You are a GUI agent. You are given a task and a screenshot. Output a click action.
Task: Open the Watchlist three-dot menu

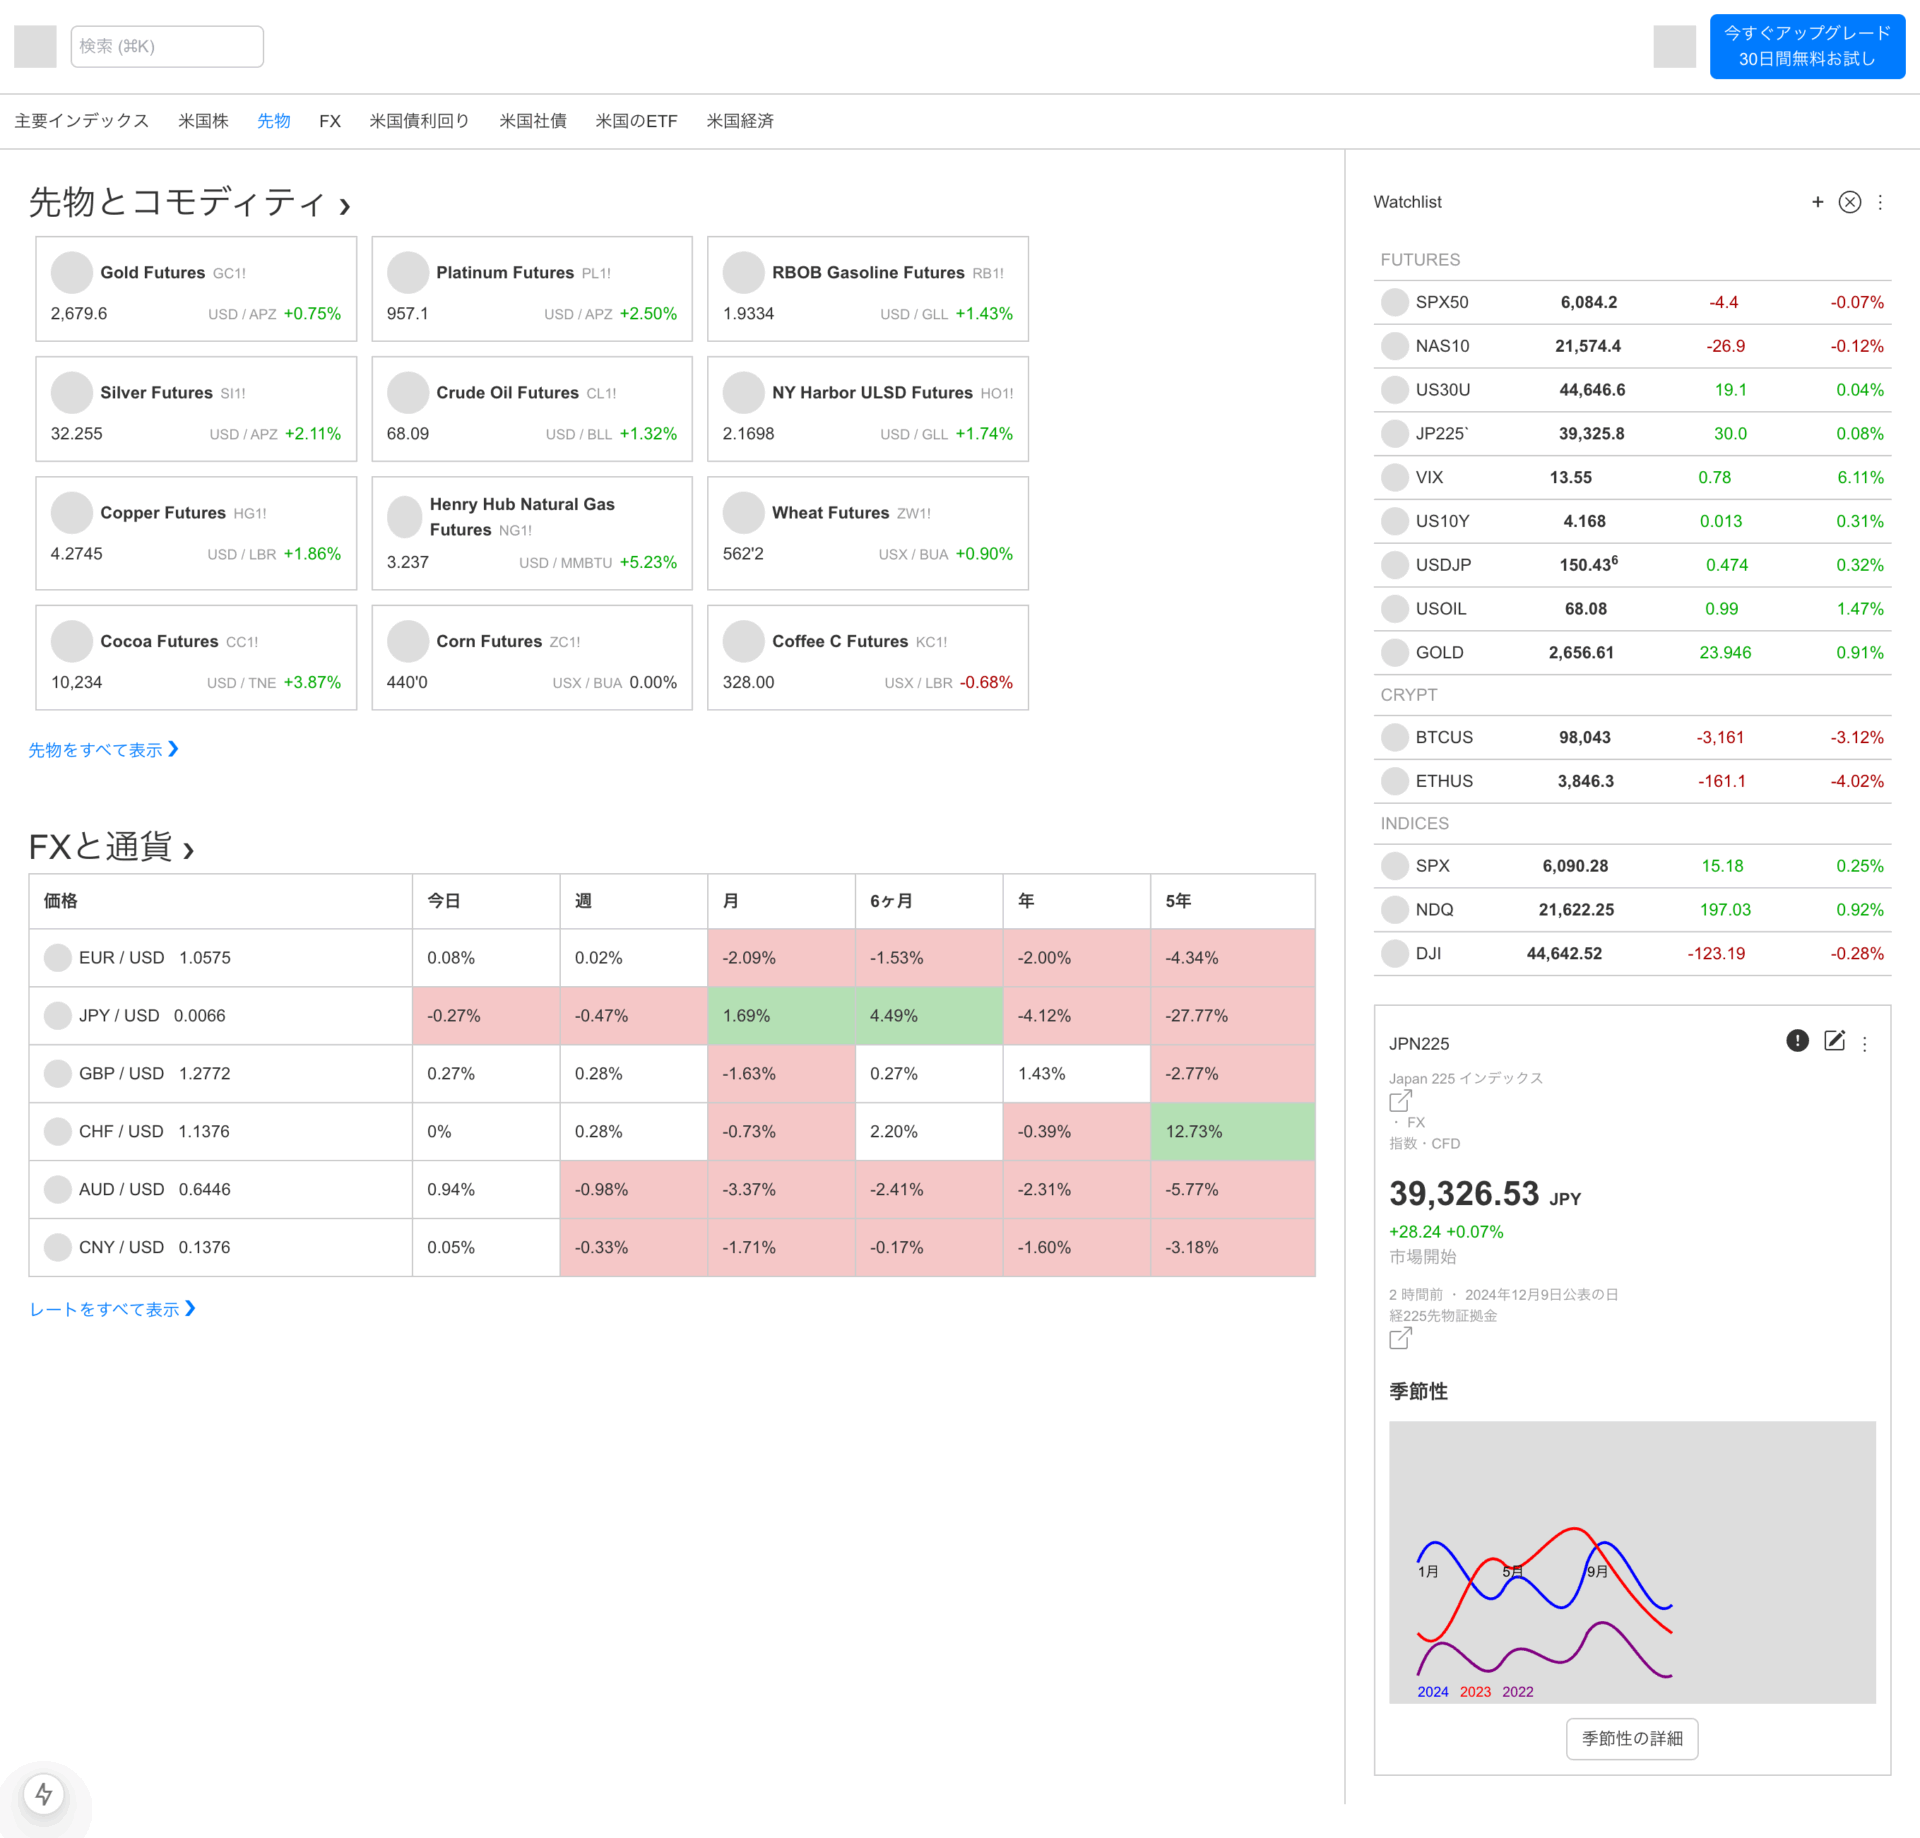1880,202
